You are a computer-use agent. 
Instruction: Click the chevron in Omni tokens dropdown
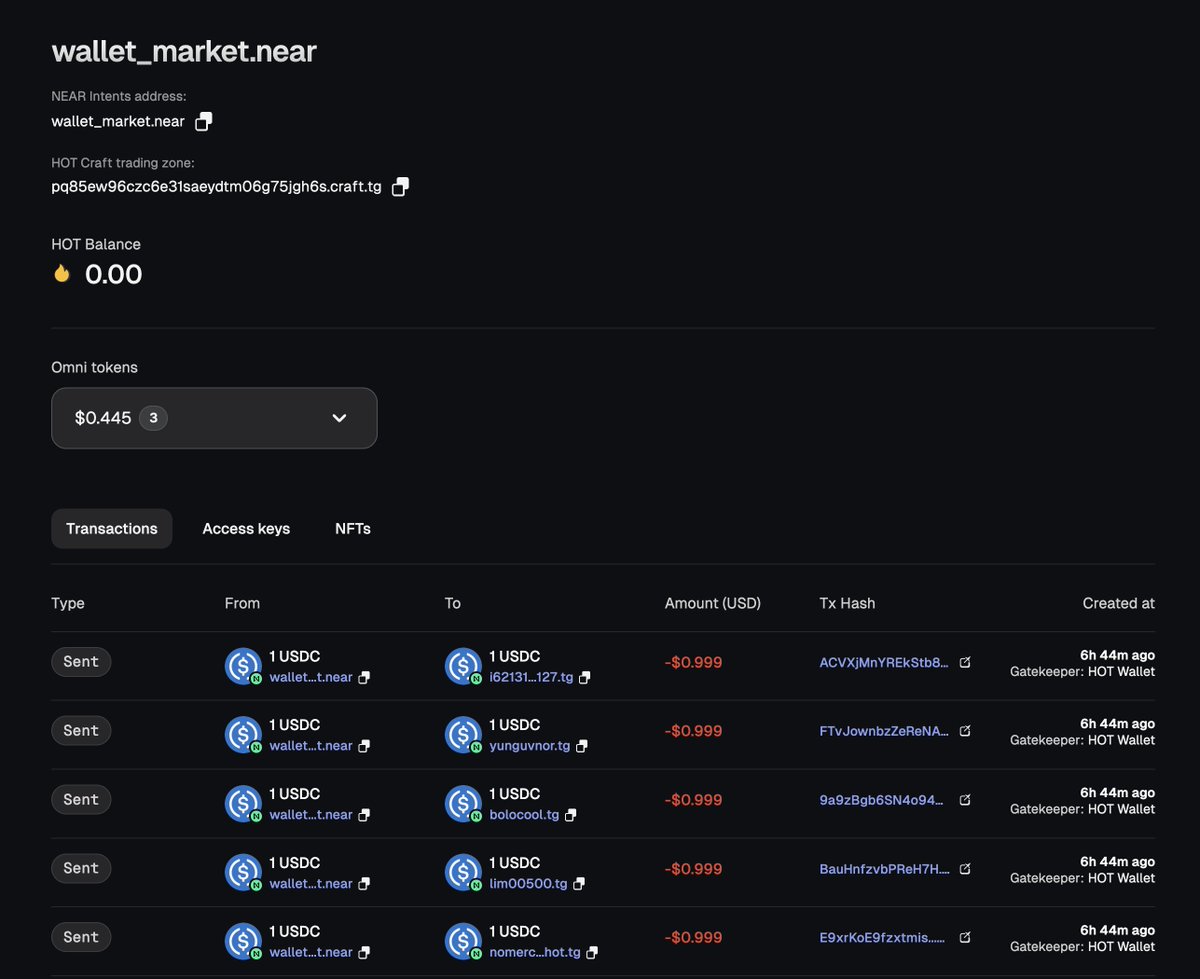(339, 418)
